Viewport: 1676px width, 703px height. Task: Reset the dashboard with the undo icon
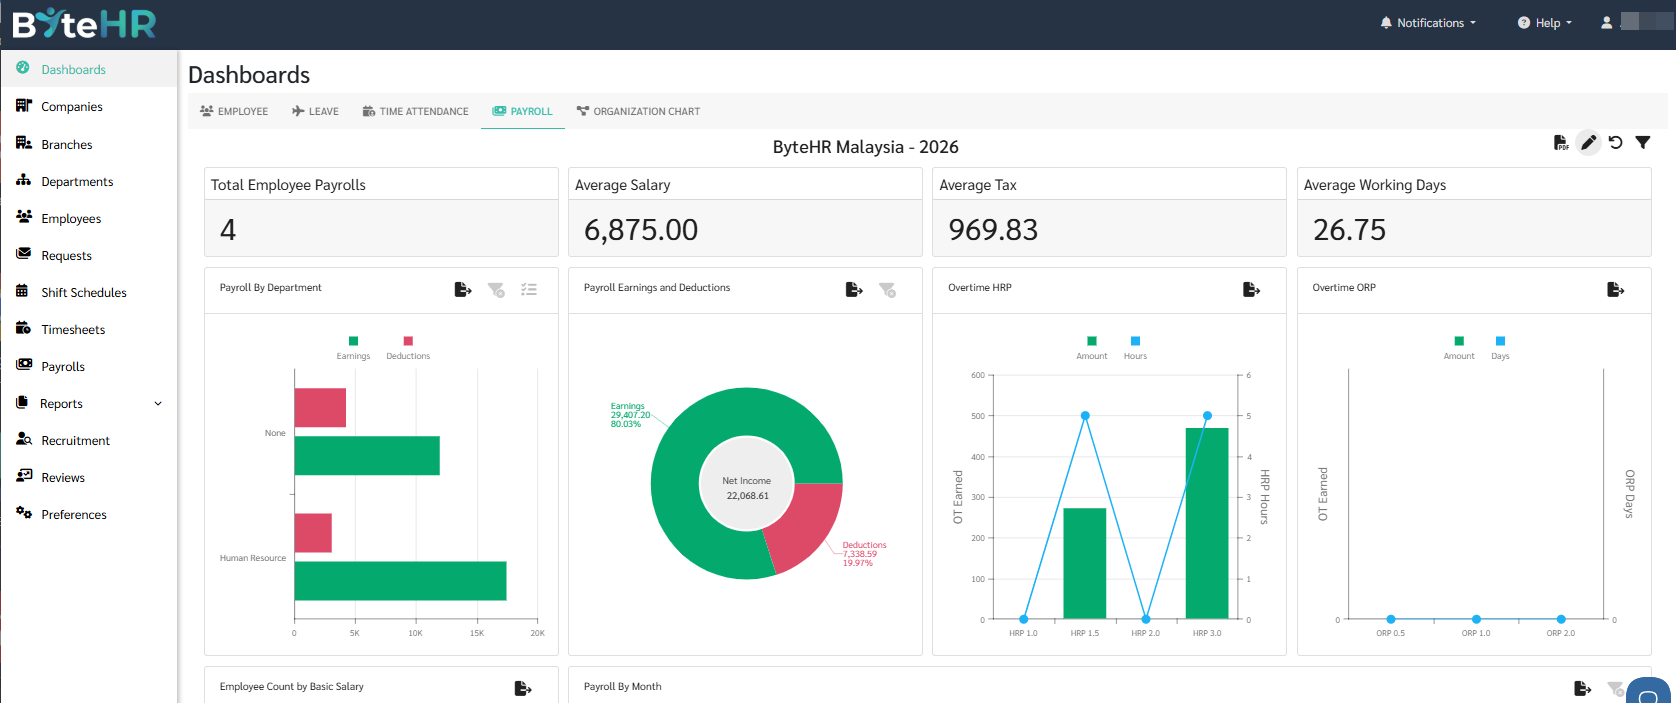click(x=1615, y=143)
